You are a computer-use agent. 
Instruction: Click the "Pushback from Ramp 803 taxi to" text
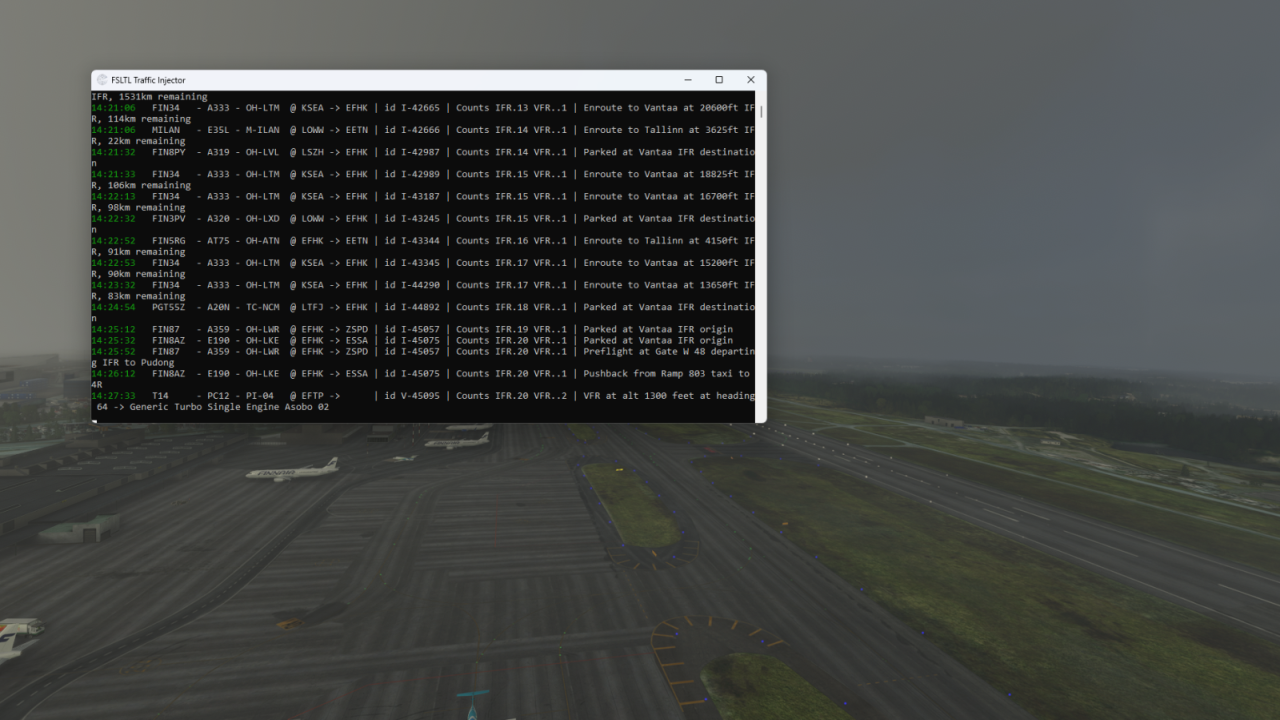pos(667,374)
